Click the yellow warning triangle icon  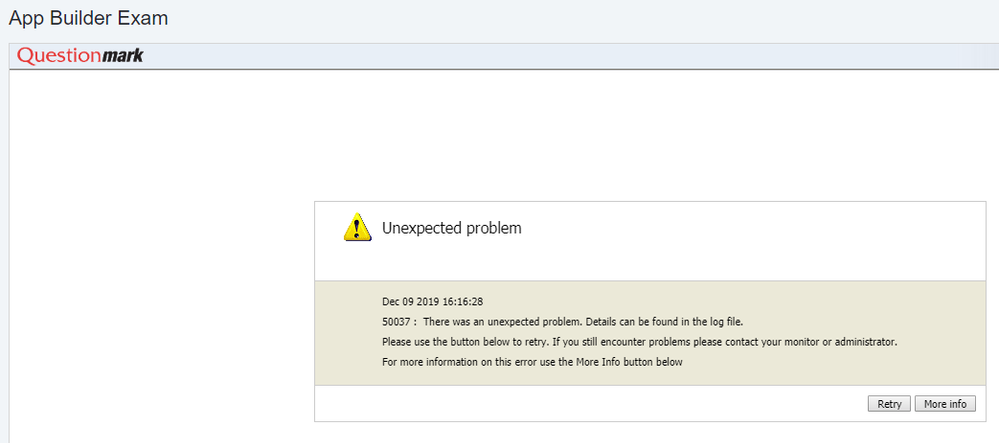357,227
